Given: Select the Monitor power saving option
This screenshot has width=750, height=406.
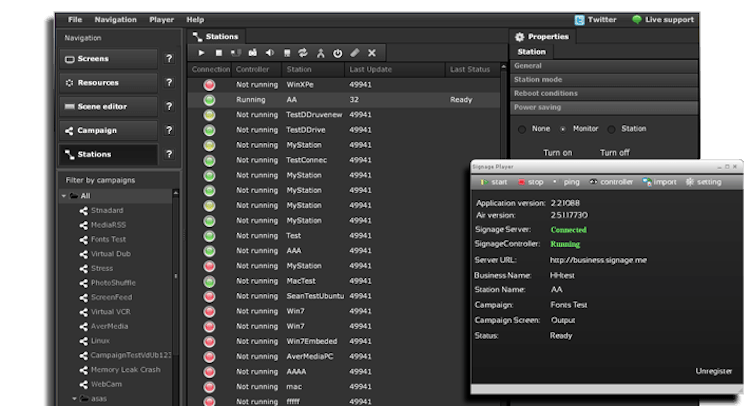Looking at the screenshot, I should (x=563, y=129).
